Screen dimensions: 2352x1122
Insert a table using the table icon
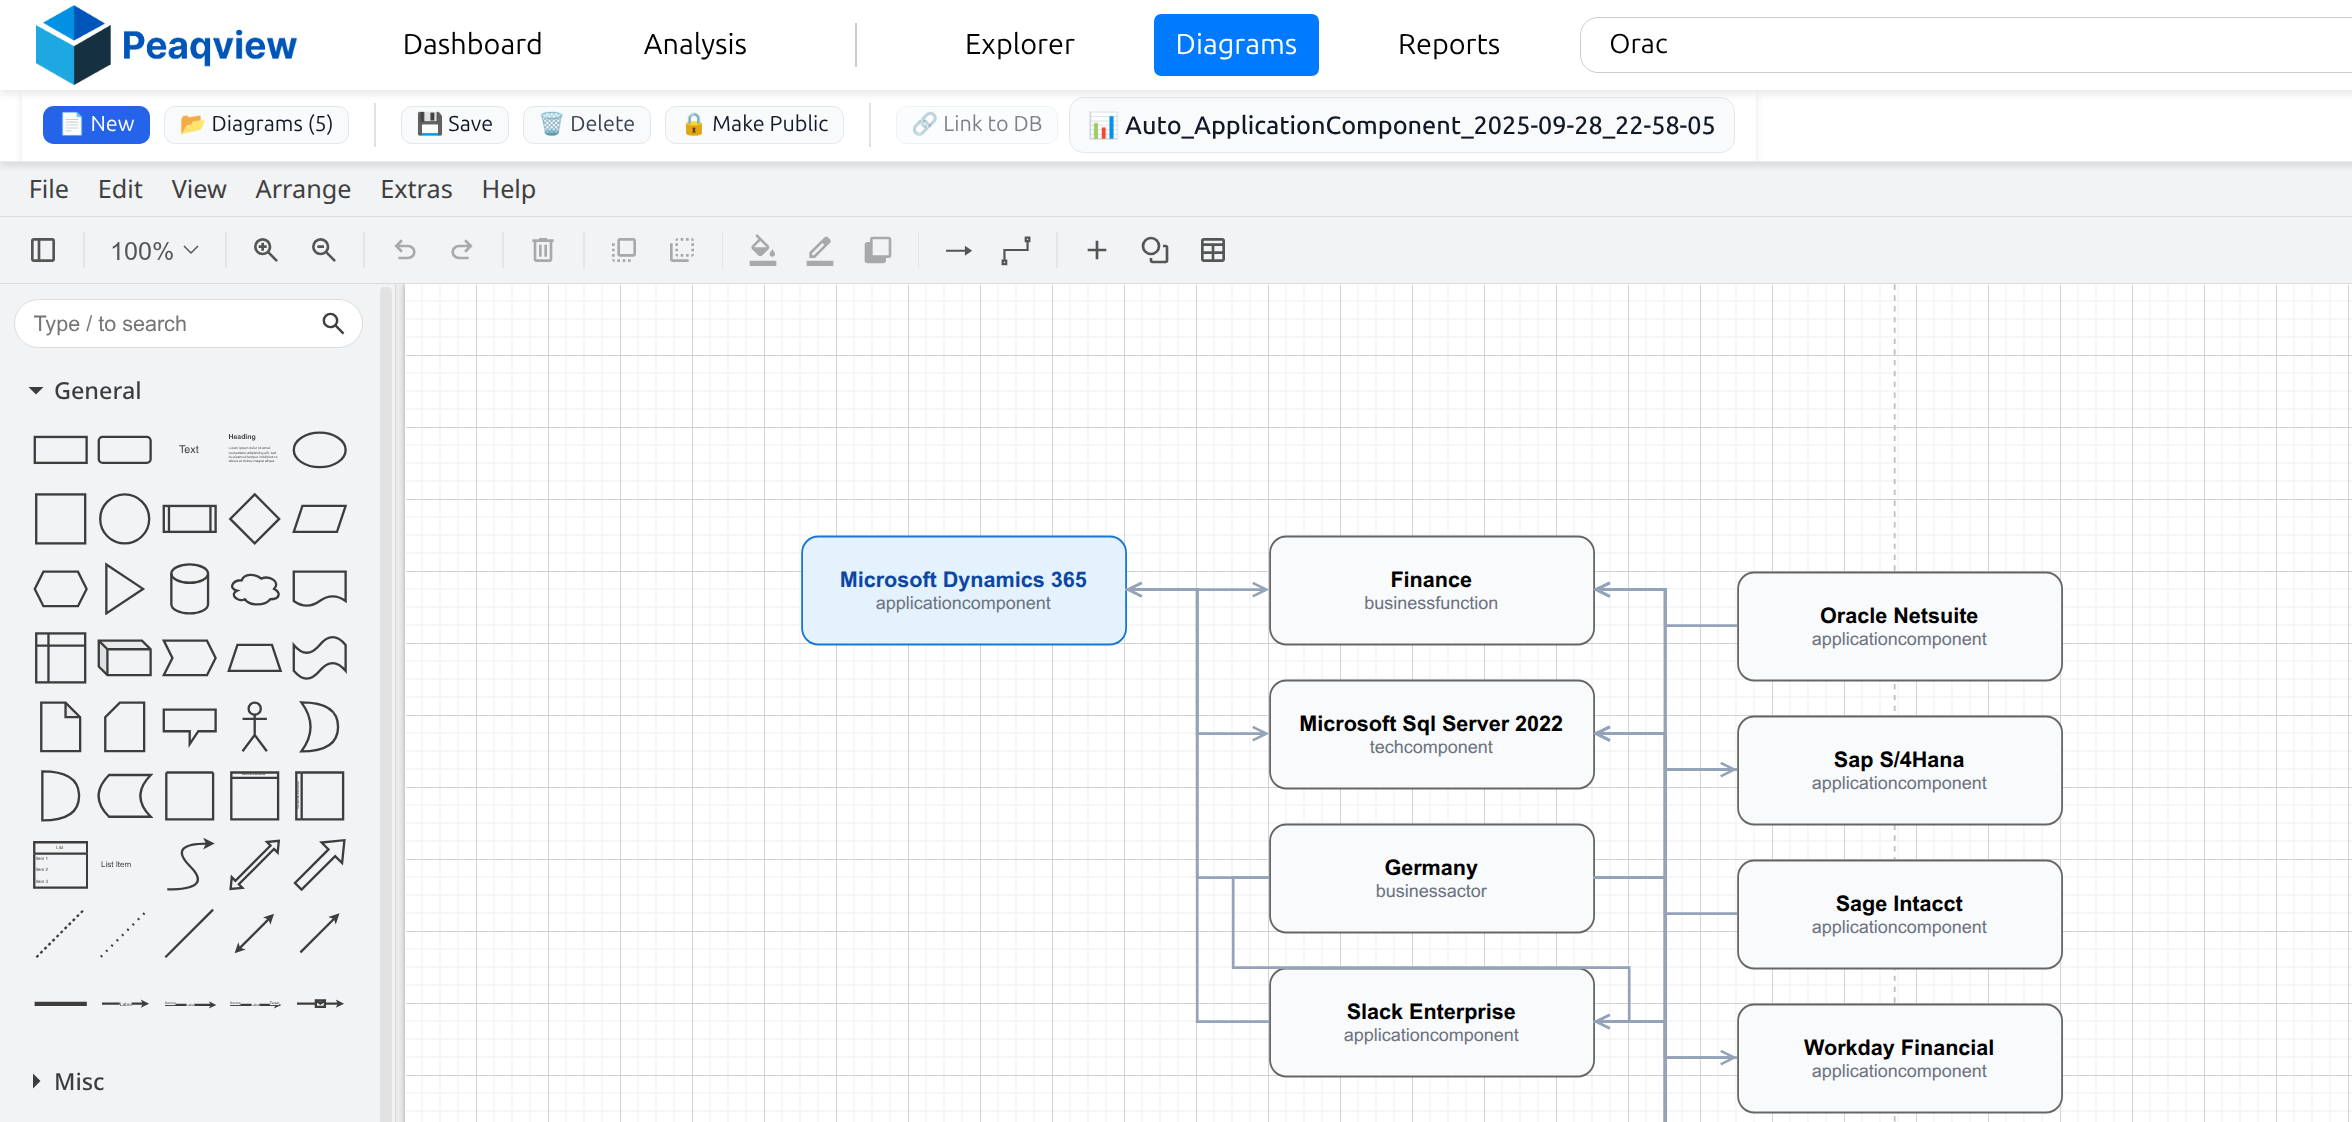tap(1213, 250)
